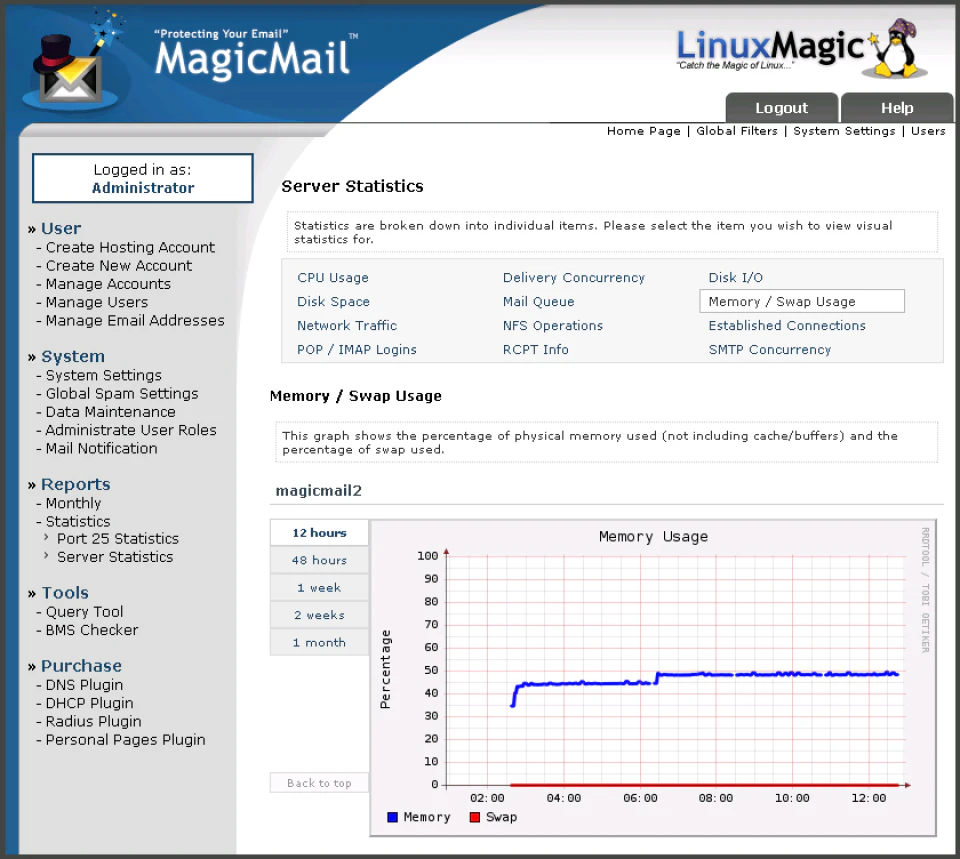Click the Logout button
Image resolution: width=960 pixels, height=859 pixels.
(781, 107)
